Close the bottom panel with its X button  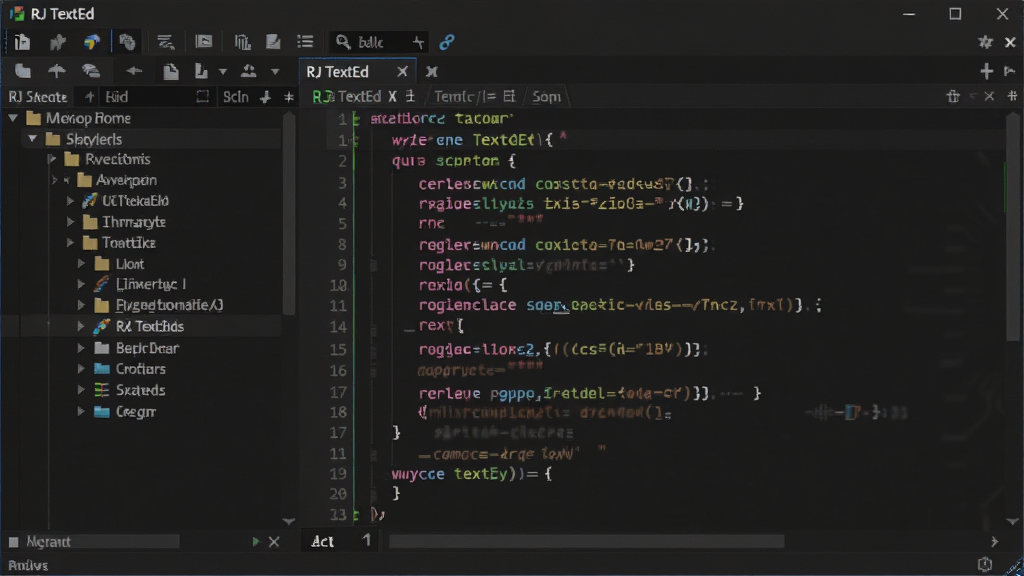pyautogui.click(x=274, y=541)
